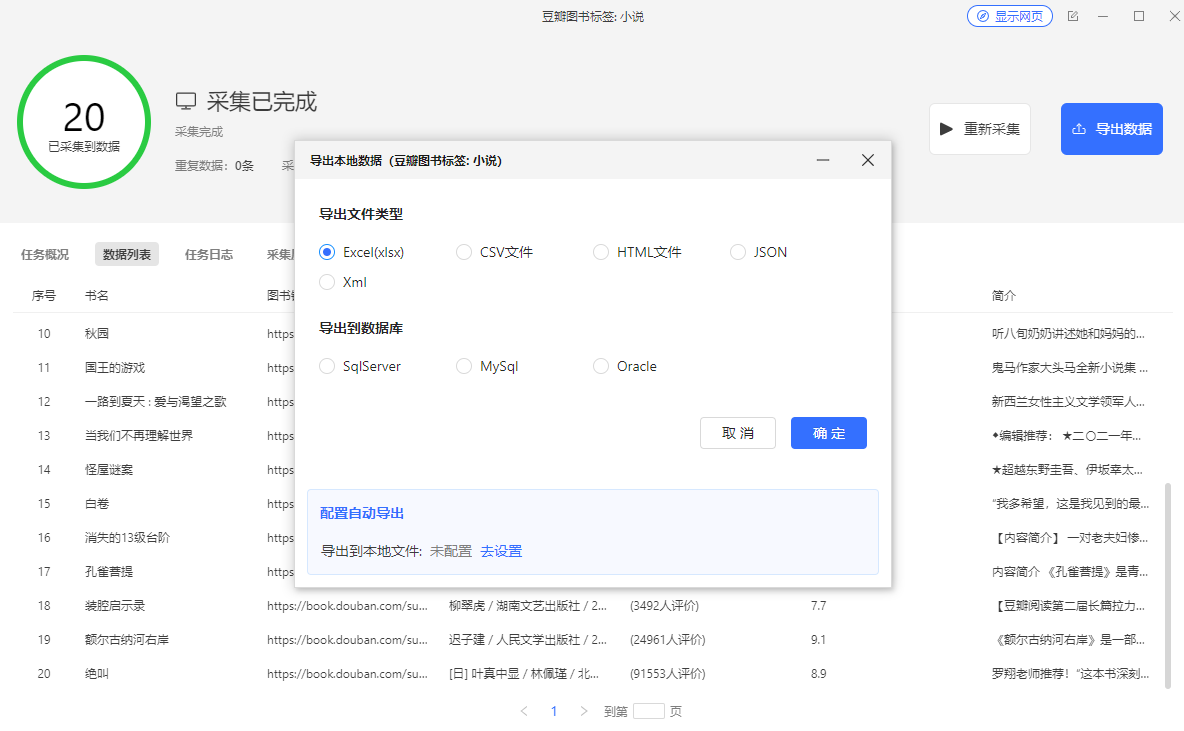This screenshot has width=1184, height=731.
Task: Click the vertical scrollbar of data list
Action: point(1168,585)
